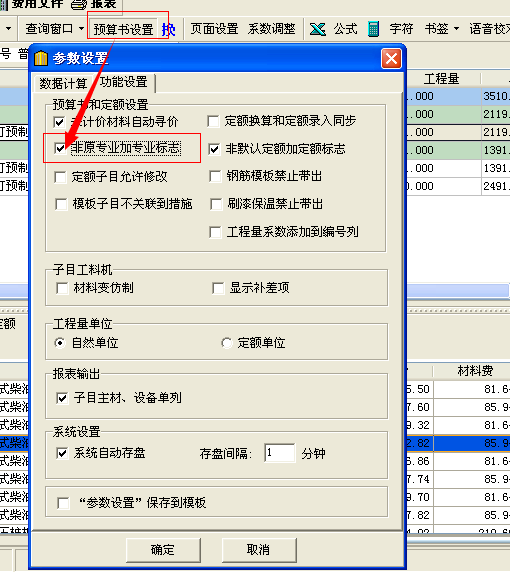Select the 定额单位 radio button

(227, 343)
